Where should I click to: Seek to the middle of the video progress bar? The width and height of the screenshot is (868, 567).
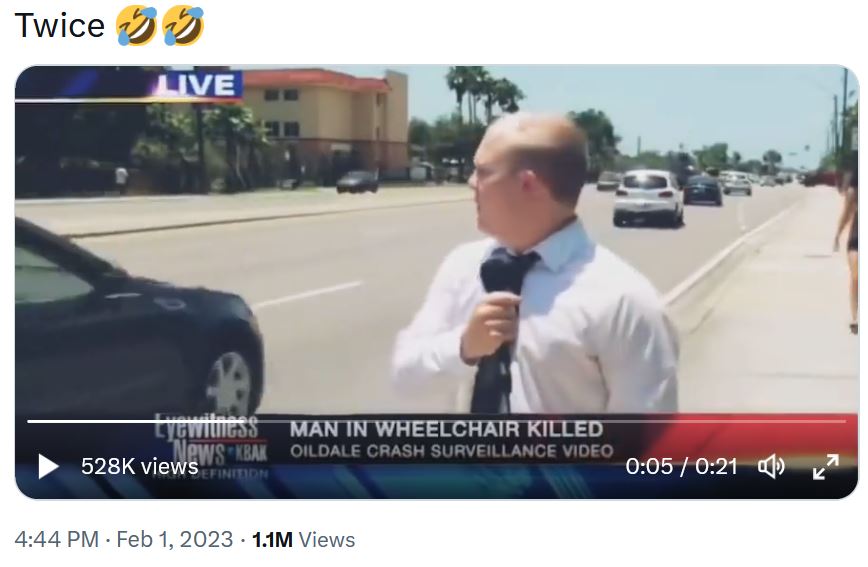[x=436, y=421]
